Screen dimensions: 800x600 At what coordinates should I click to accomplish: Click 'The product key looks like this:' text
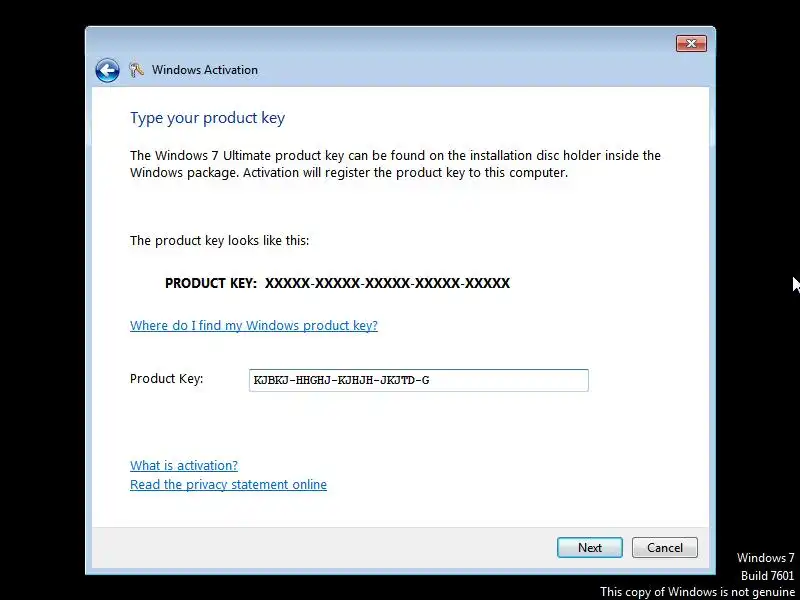pos(219,240)
